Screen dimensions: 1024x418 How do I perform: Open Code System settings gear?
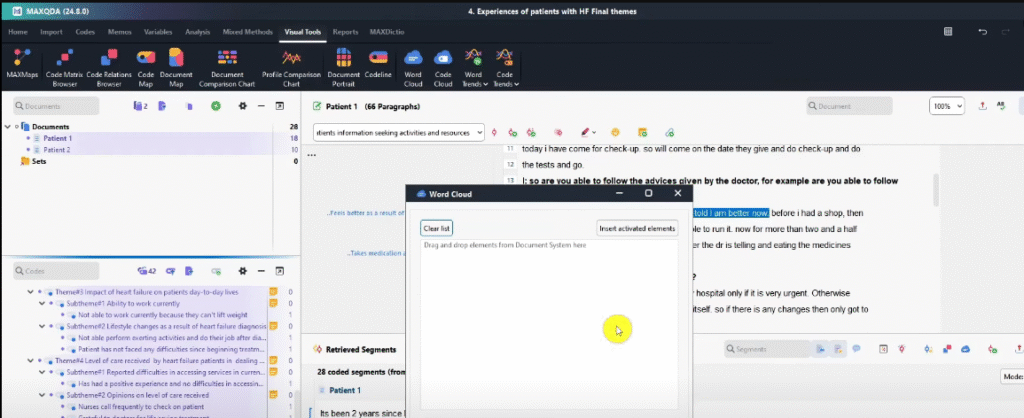click(x=242, y=271)
